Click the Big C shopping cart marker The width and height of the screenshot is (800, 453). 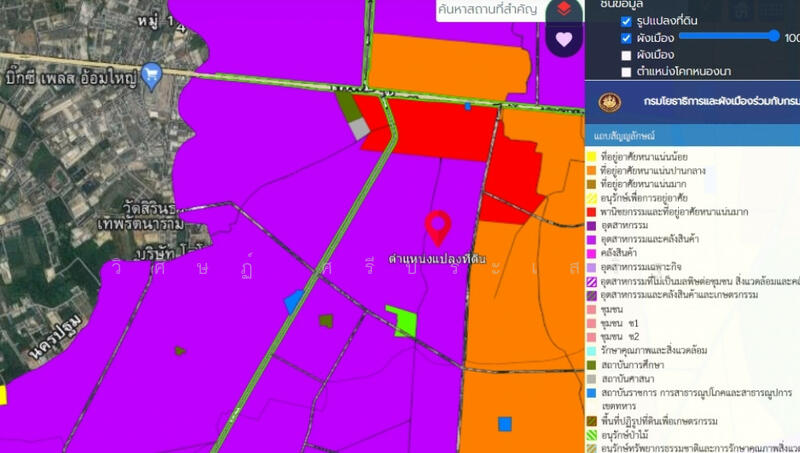[152, 74]
